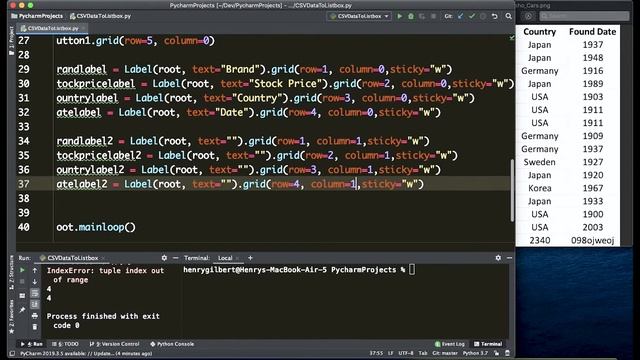640x360 pixels.
Task: Toggle the Project tool window stripe
Action: click(11, 41)
